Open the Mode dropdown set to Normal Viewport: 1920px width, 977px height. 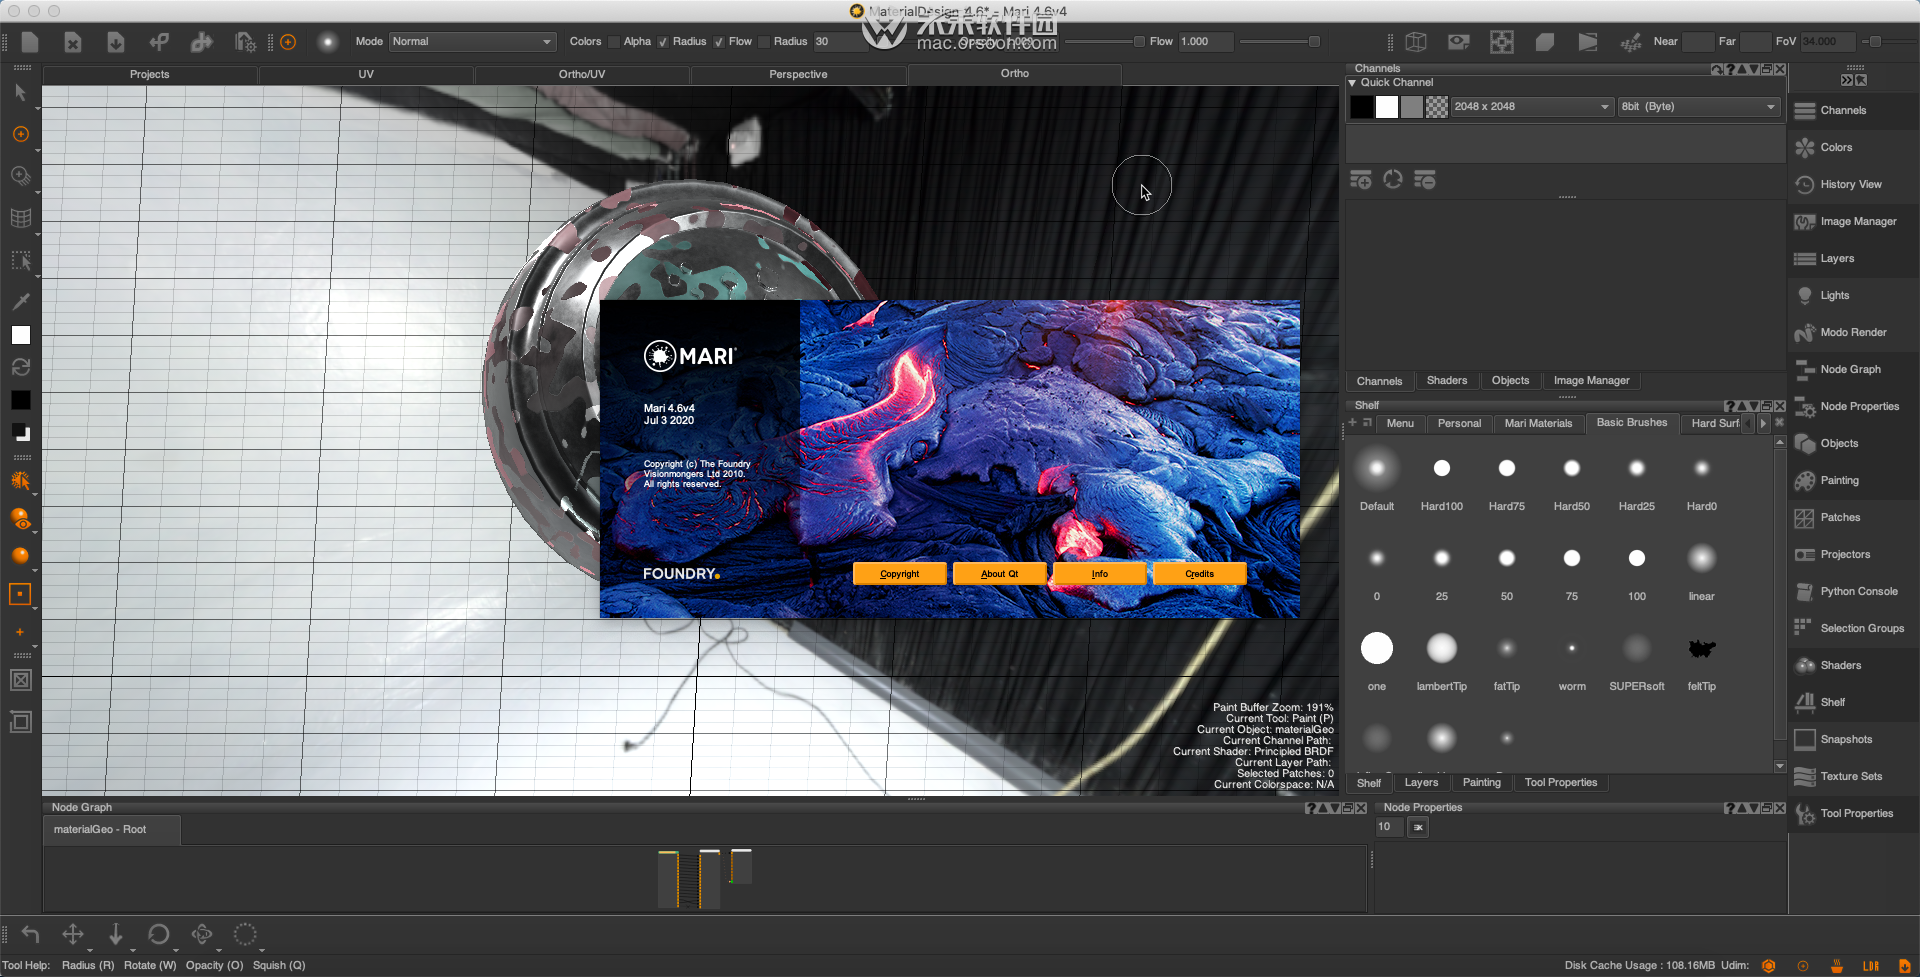tap(472, 42)
